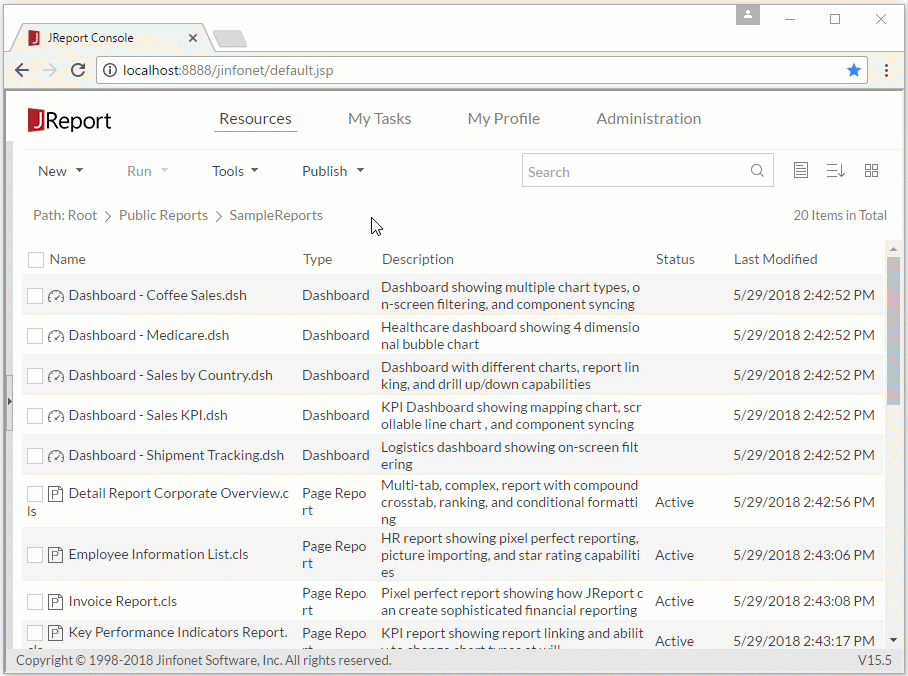908x676 pixels.
Task: Sort by the Type column header
Action: pos(317,260)
